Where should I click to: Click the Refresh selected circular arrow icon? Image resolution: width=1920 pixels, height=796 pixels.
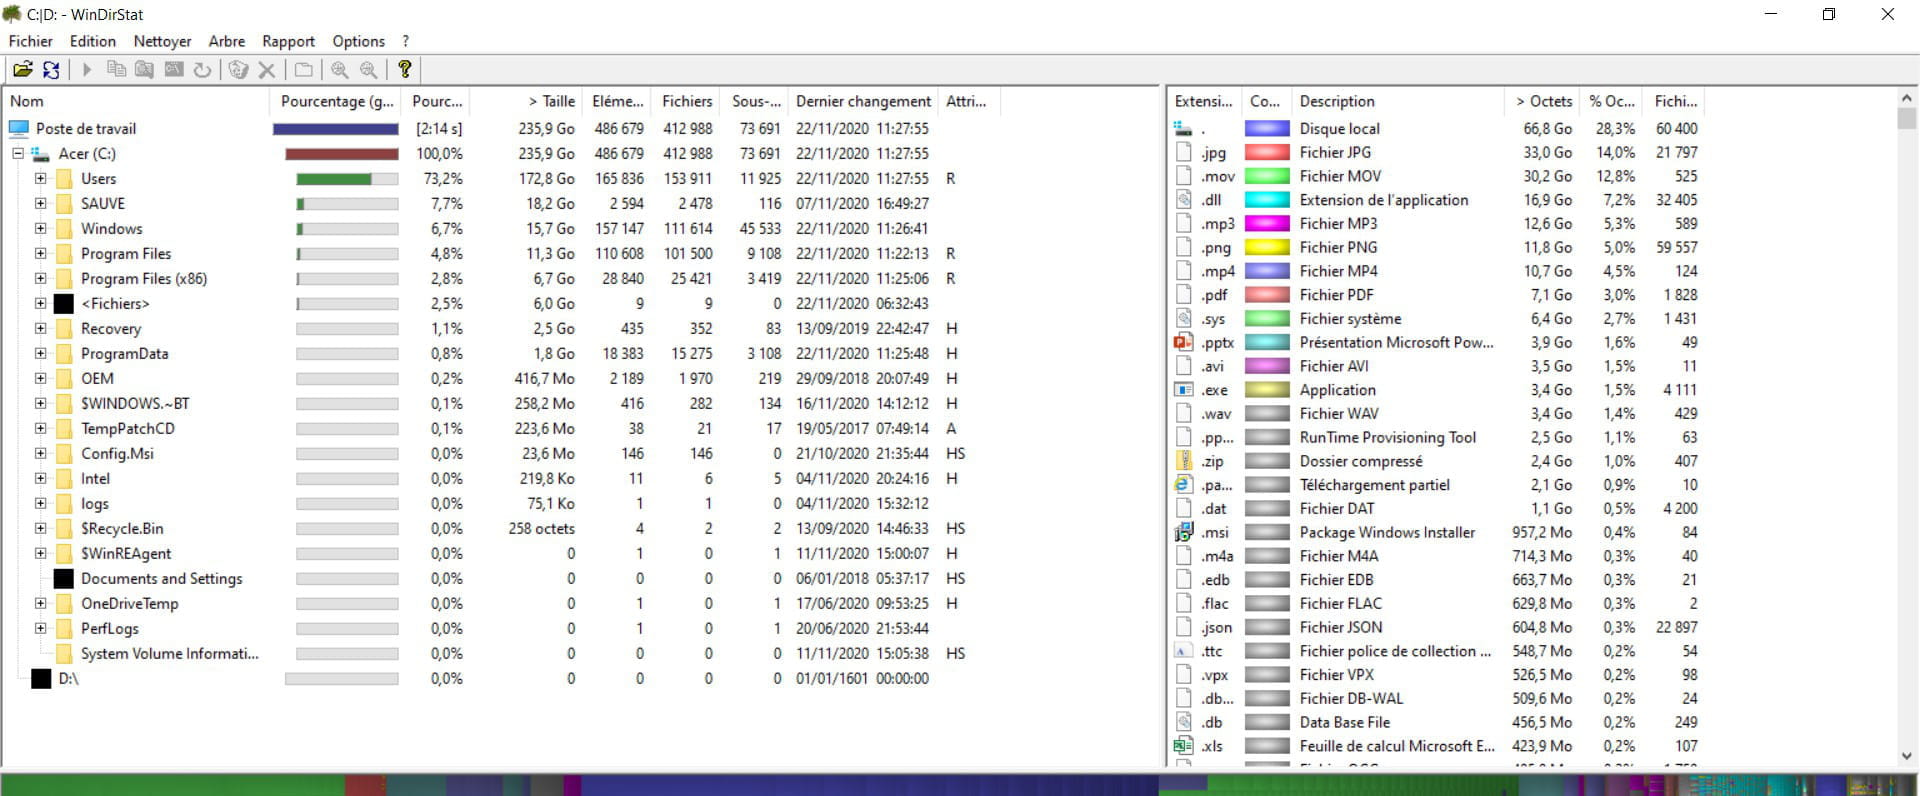tap(202, 69)
